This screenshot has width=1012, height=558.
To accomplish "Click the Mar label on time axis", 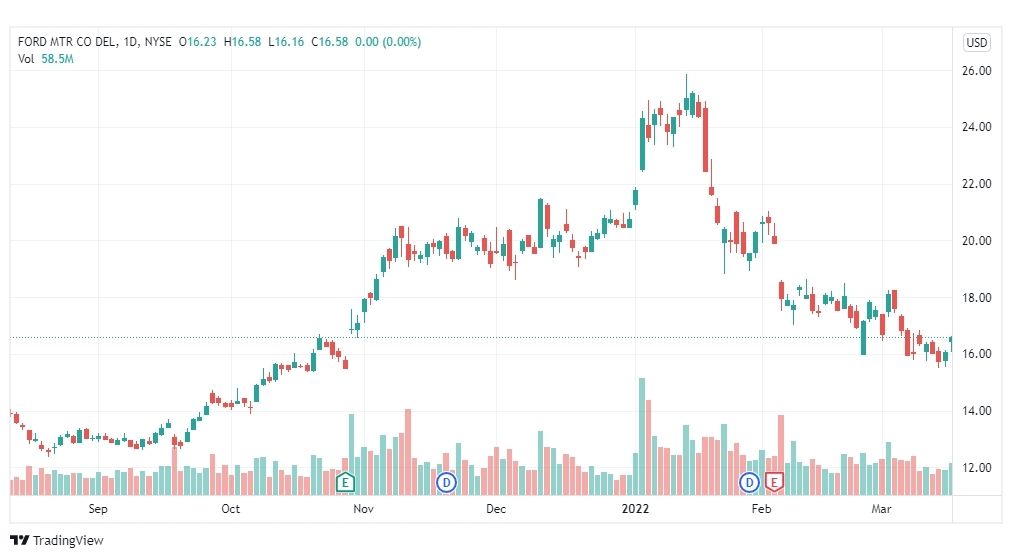I will 881,509.
